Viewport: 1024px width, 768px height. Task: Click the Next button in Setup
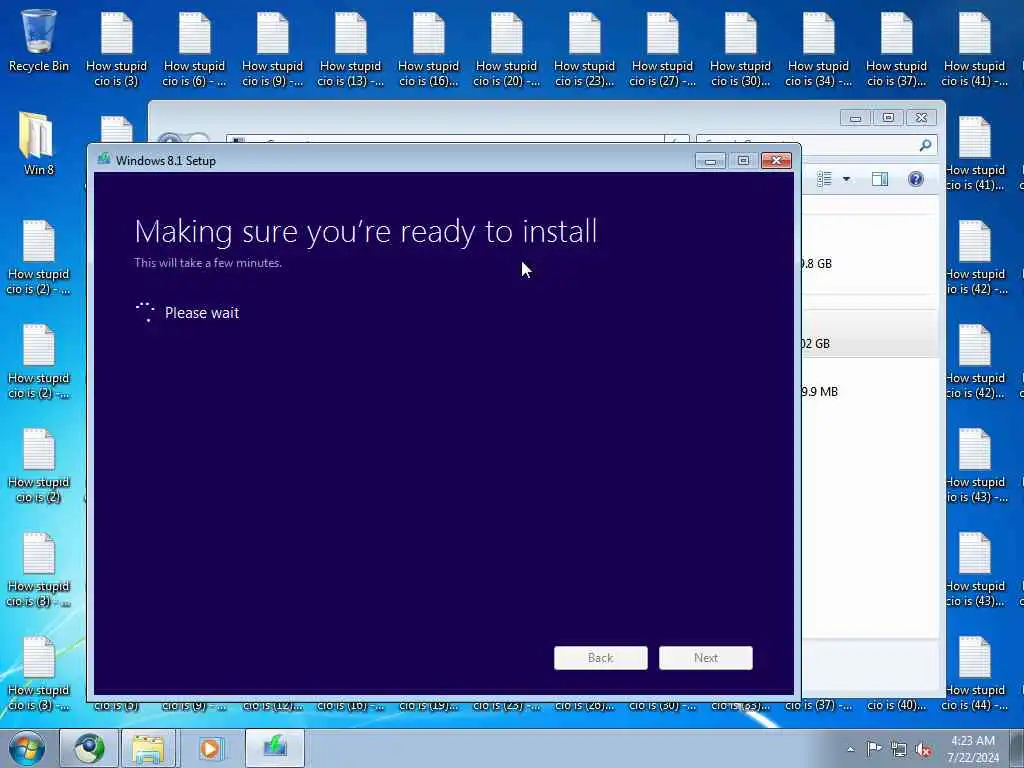[x=706, y=658]
